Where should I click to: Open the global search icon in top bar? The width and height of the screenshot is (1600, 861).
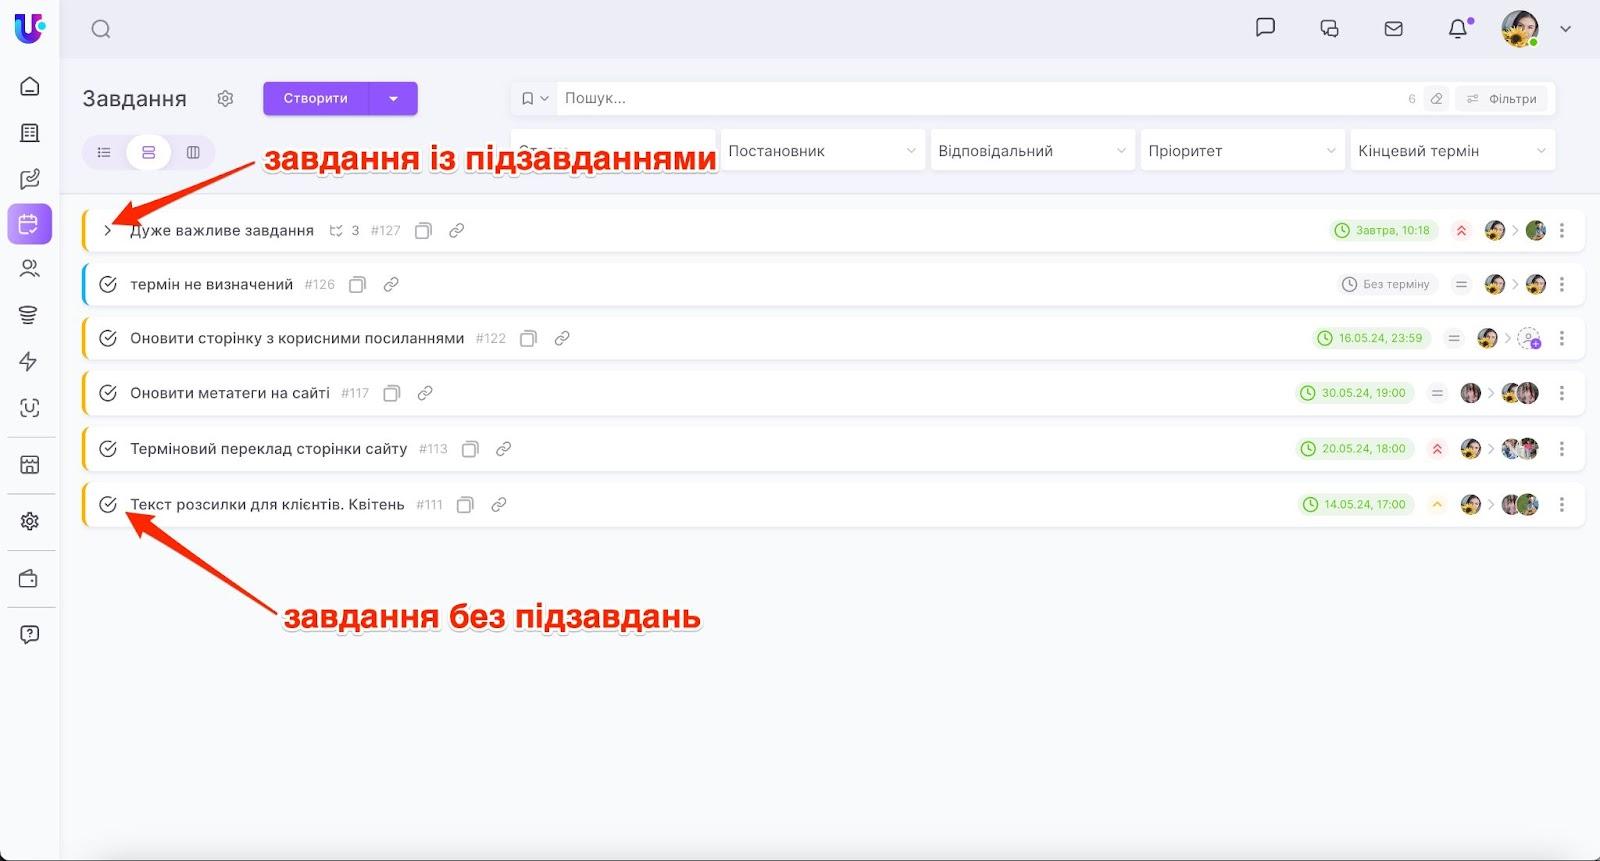pyautogui.click(x=101, y=29)
